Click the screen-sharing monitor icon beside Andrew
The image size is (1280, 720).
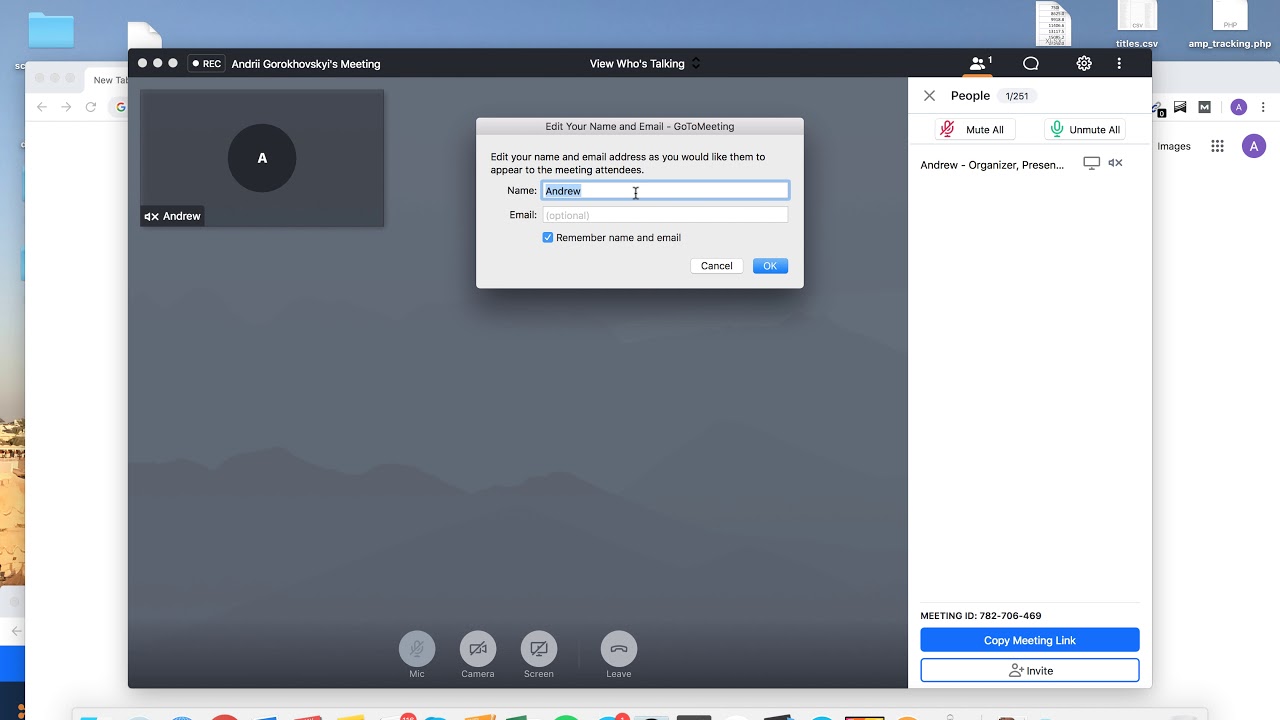(x=1092, y=163)
